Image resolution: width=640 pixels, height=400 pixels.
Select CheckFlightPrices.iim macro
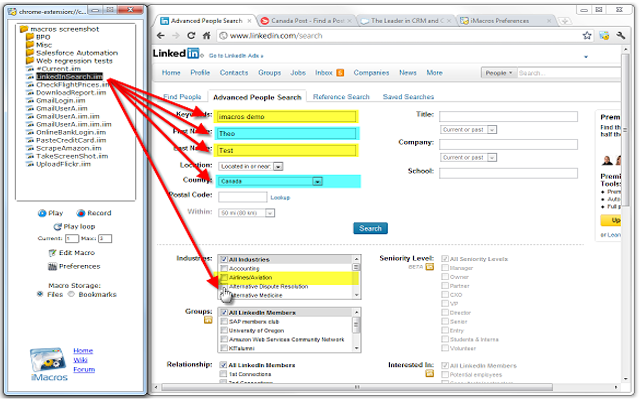tap(72, 84)
